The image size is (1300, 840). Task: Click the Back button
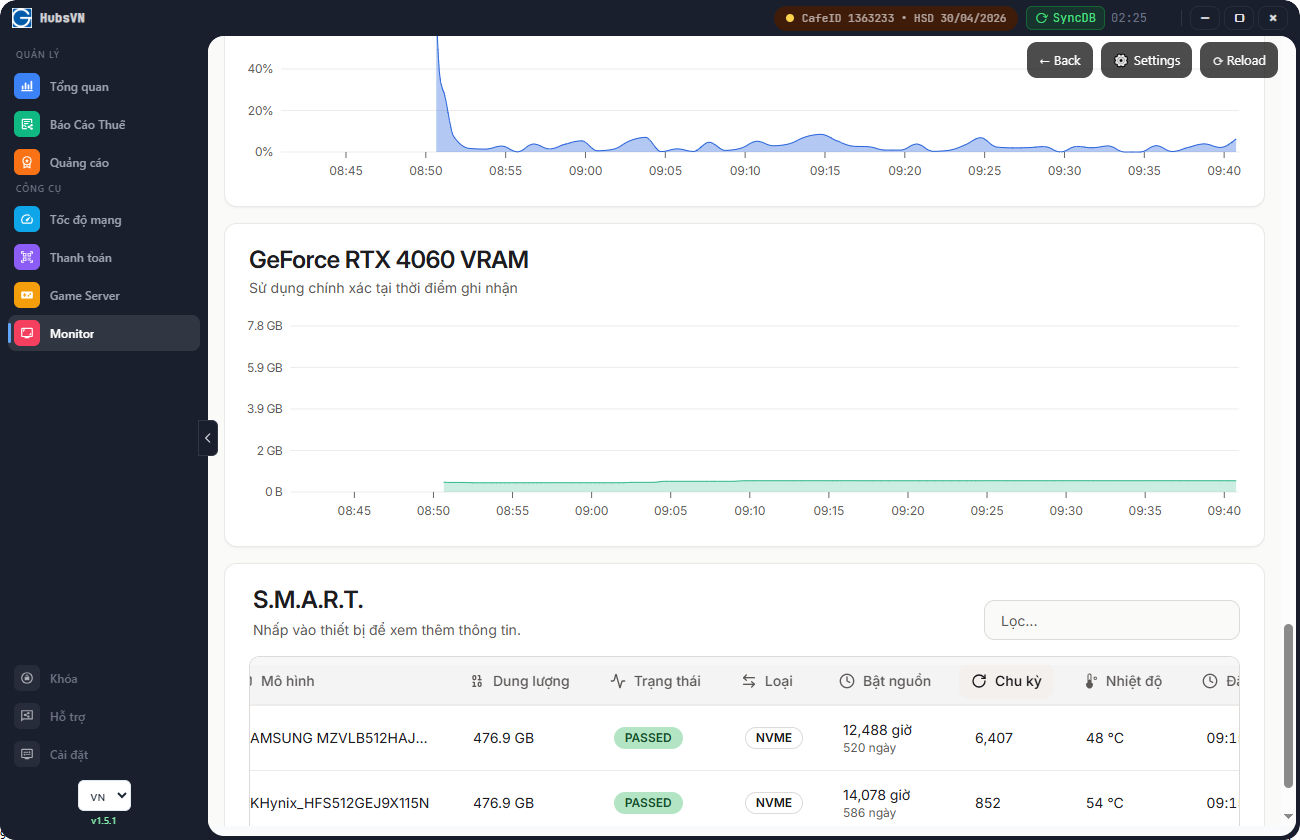coord(1059,61)
